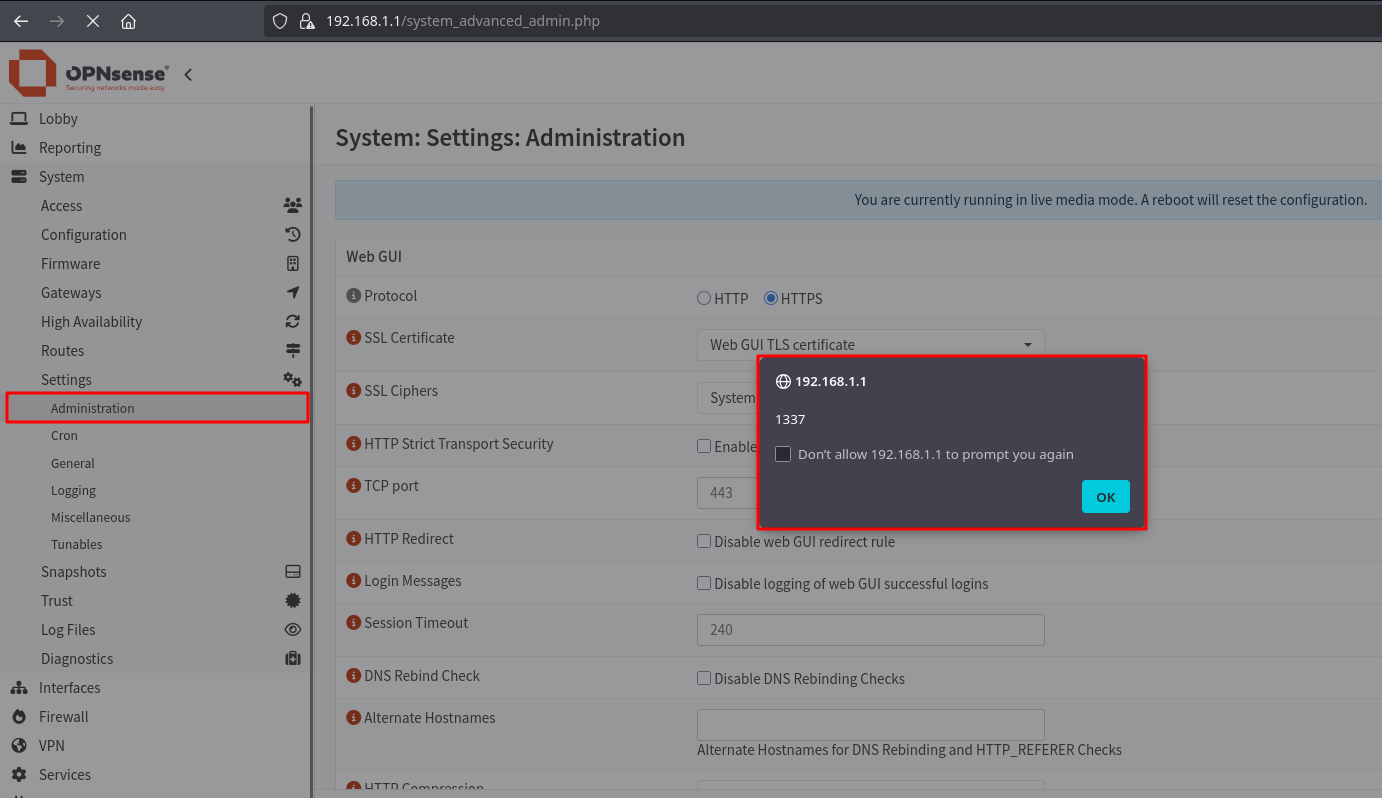This screenshot has height=798, width=1382.
Task: Stop page loading with X icon
Action: pyautogui.click(x=93, y=20)
